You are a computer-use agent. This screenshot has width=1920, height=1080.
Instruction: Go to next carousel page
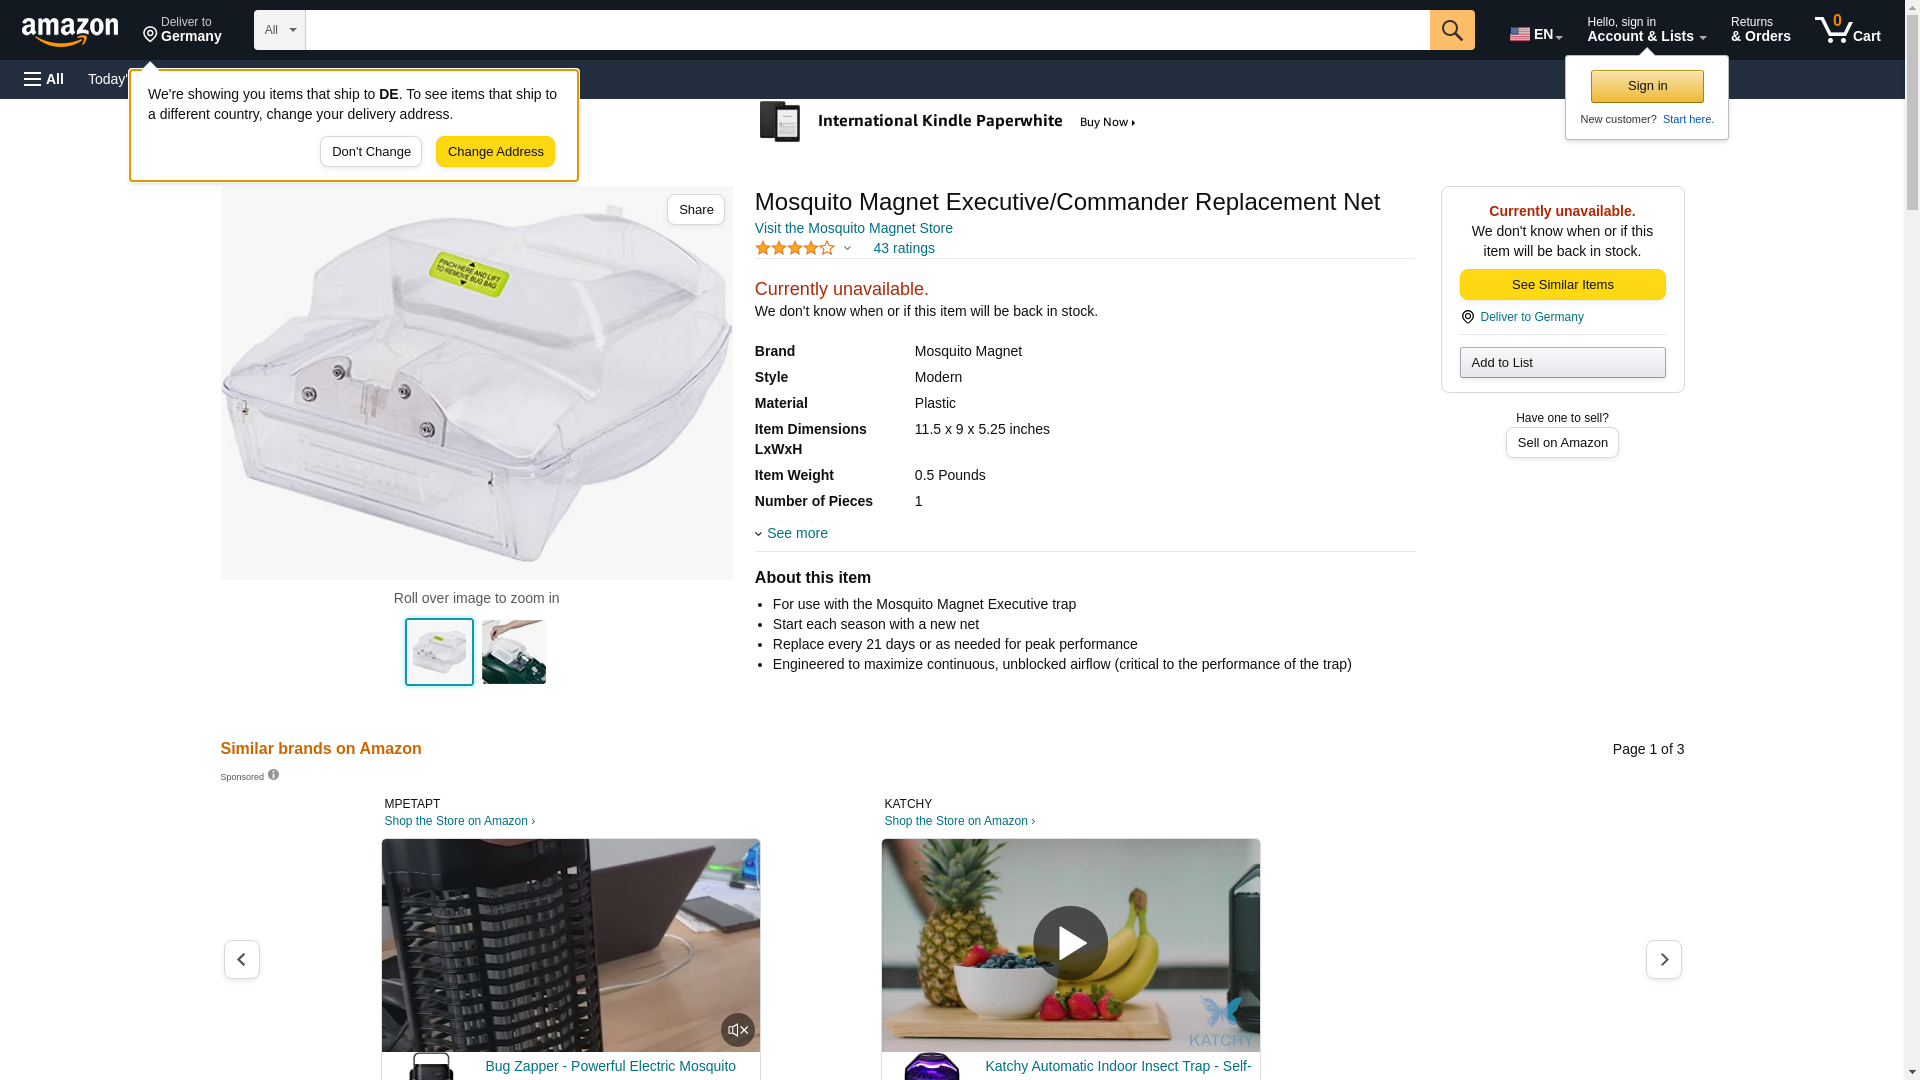tap(1664, 959)
